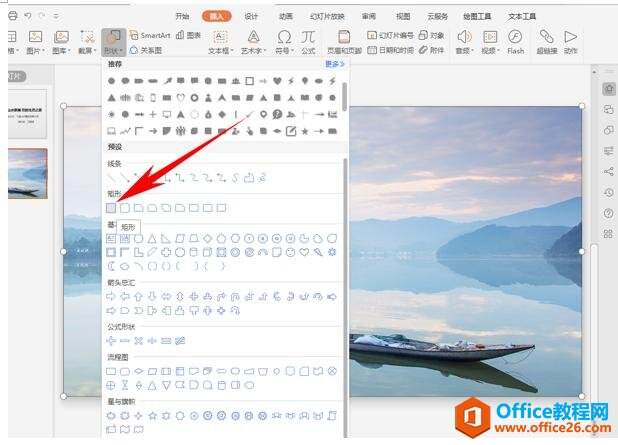
Task: Click the undo arrow in quick toolbar
Action: (27, 16)
